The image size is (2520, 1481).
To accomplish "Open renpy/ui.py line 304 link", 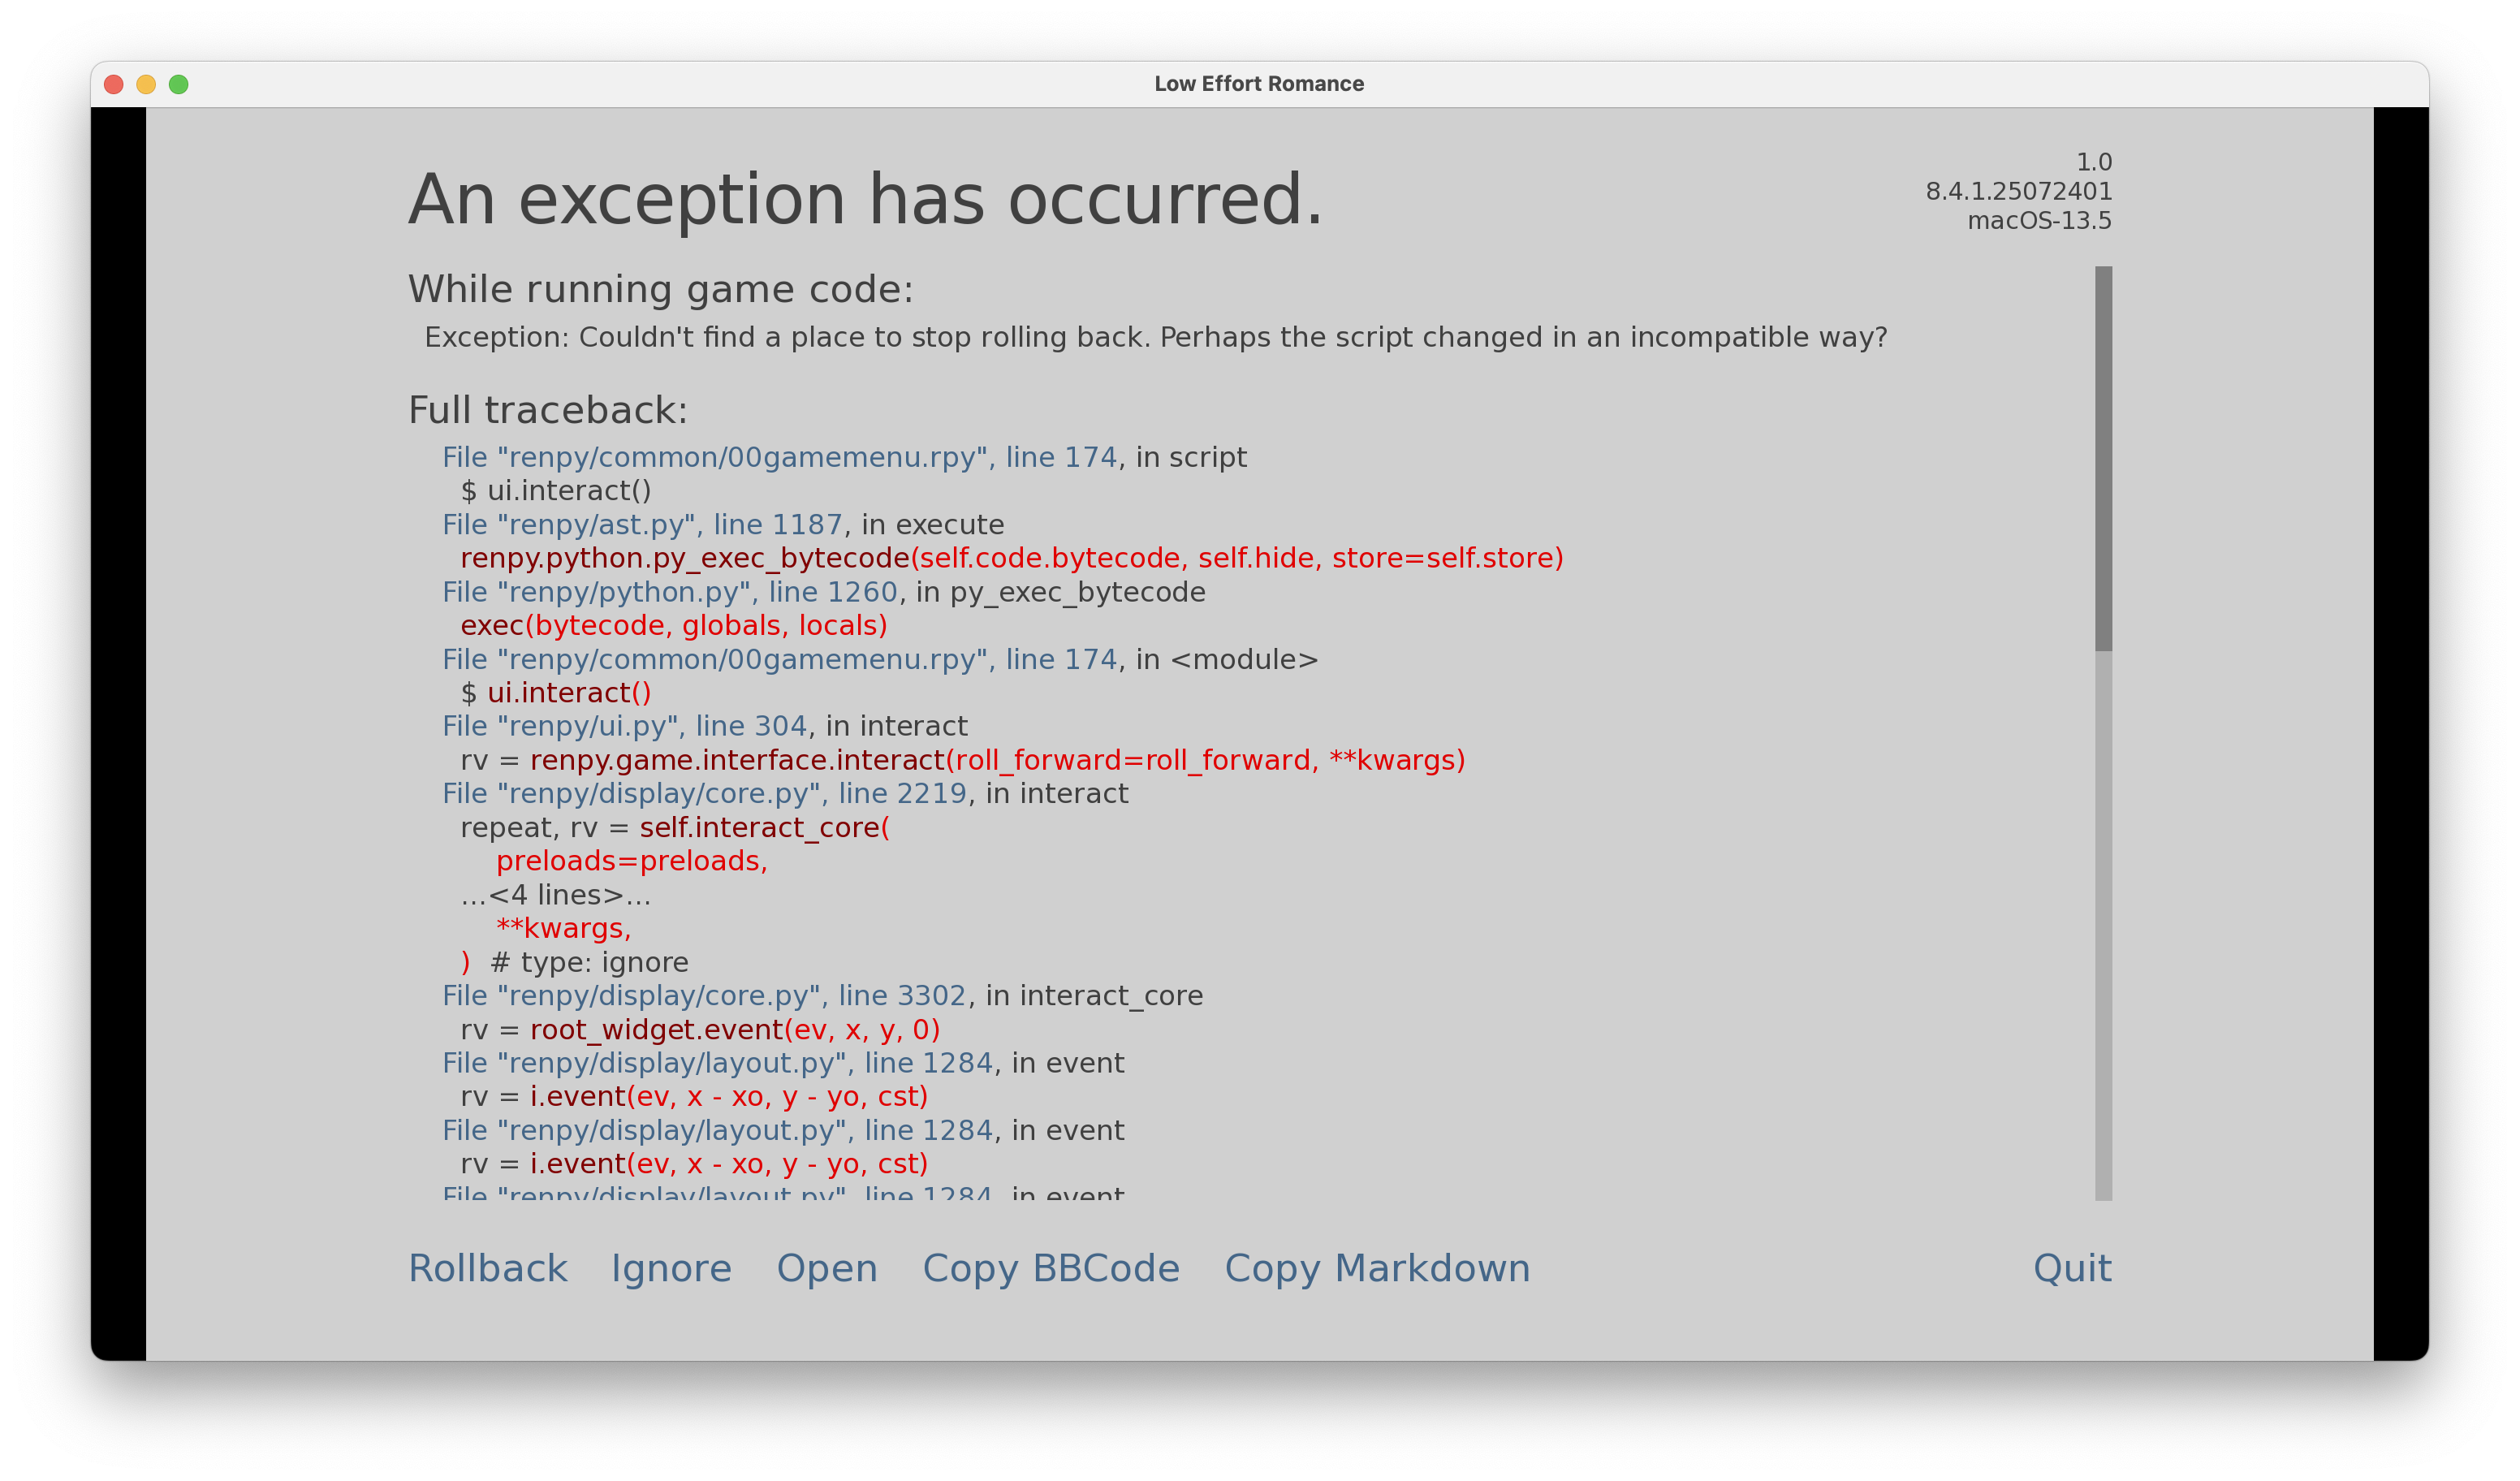I will coord(624,726).
